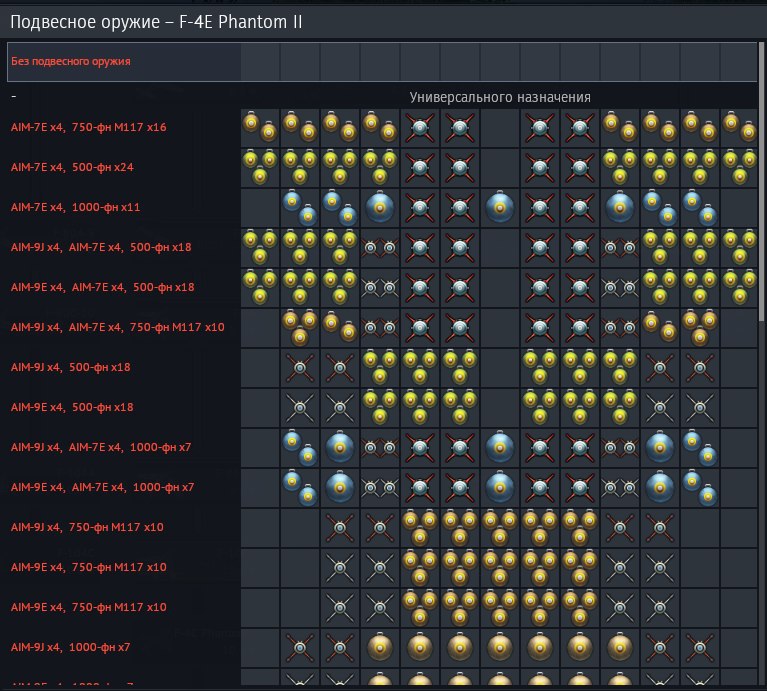
Task: Click first missile icon in AIM-9J x4, 750-фн M117 x10 row
Action: [340, 528]
